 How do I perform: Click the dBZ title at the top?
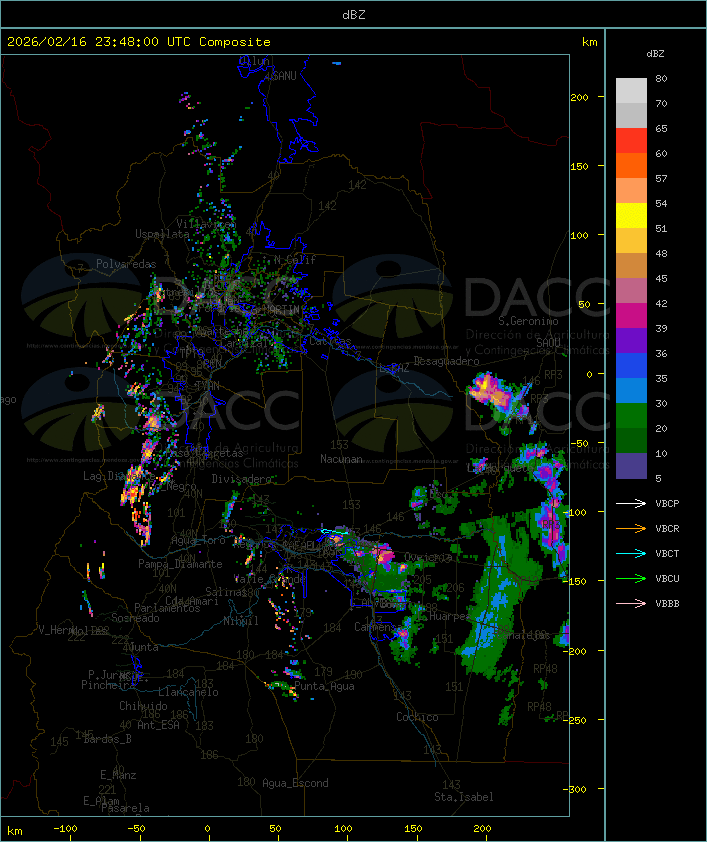(x=354, y=14)
